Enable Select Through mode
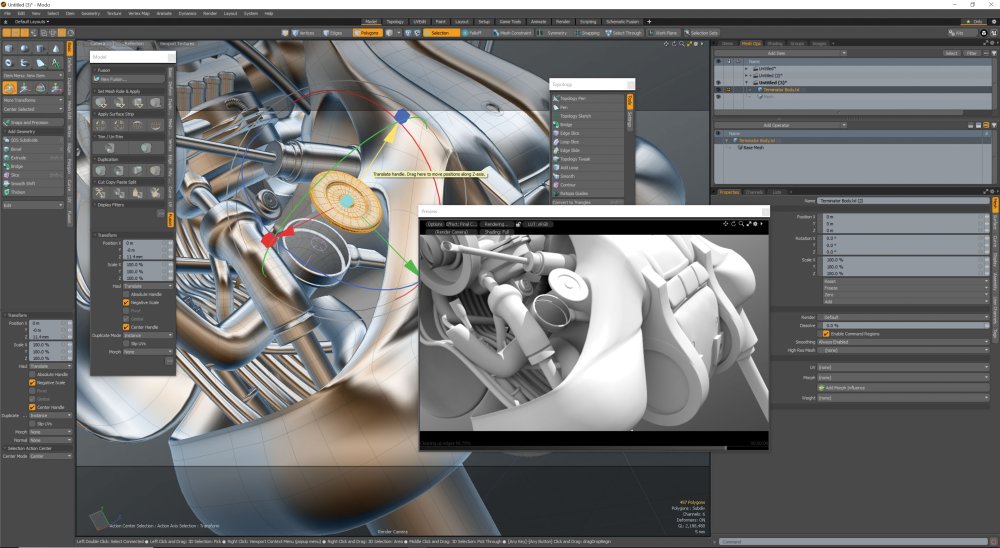Image resolution: width=1000 pixels, height=548 pixels. [x=624, y=33]
